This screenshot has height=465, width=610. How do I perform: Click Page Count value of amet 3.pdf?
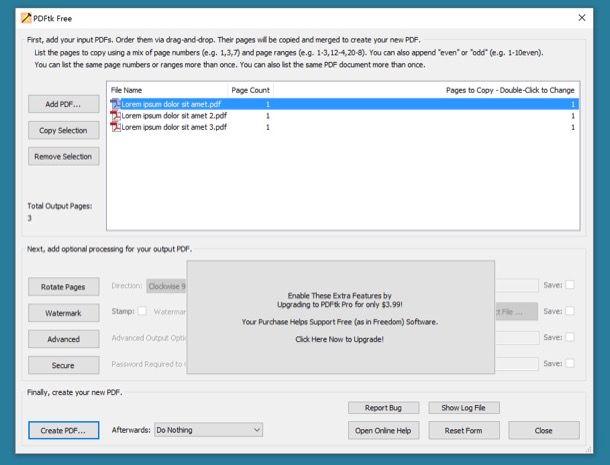[x=268, y=127]
